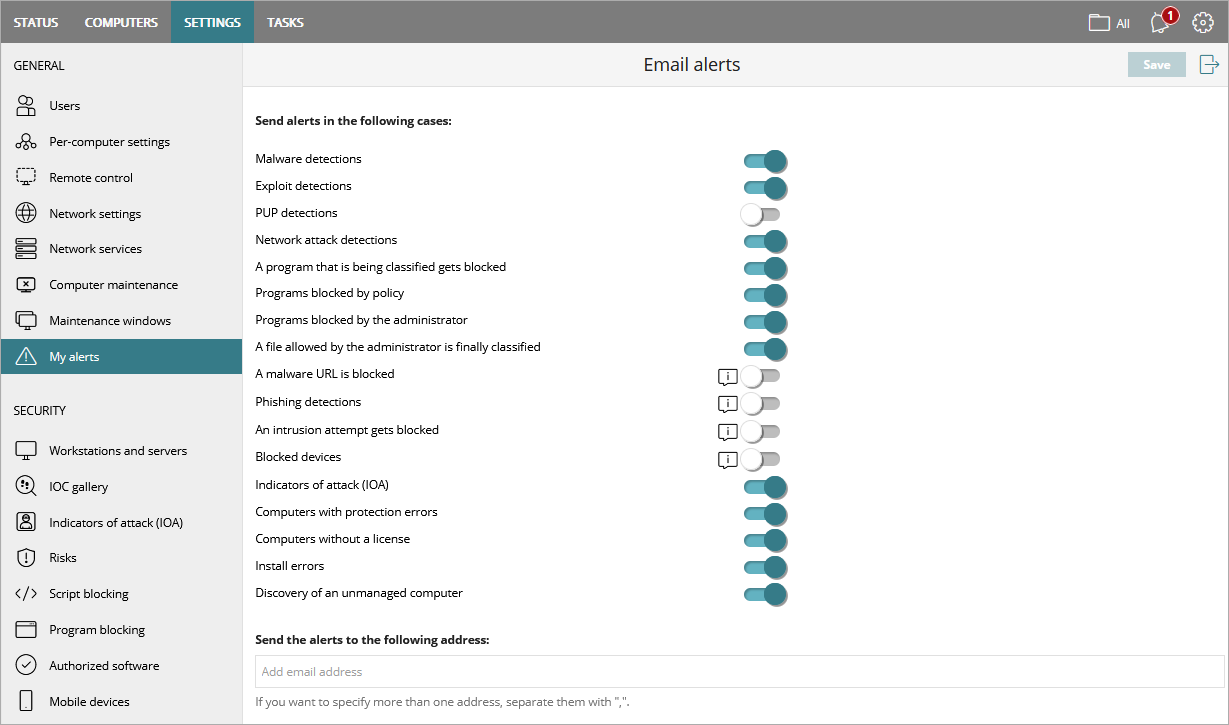This screenshot has height=725, width=1229.
Task: Switch to the COMPUTERS tab
Action: [121, 21]
